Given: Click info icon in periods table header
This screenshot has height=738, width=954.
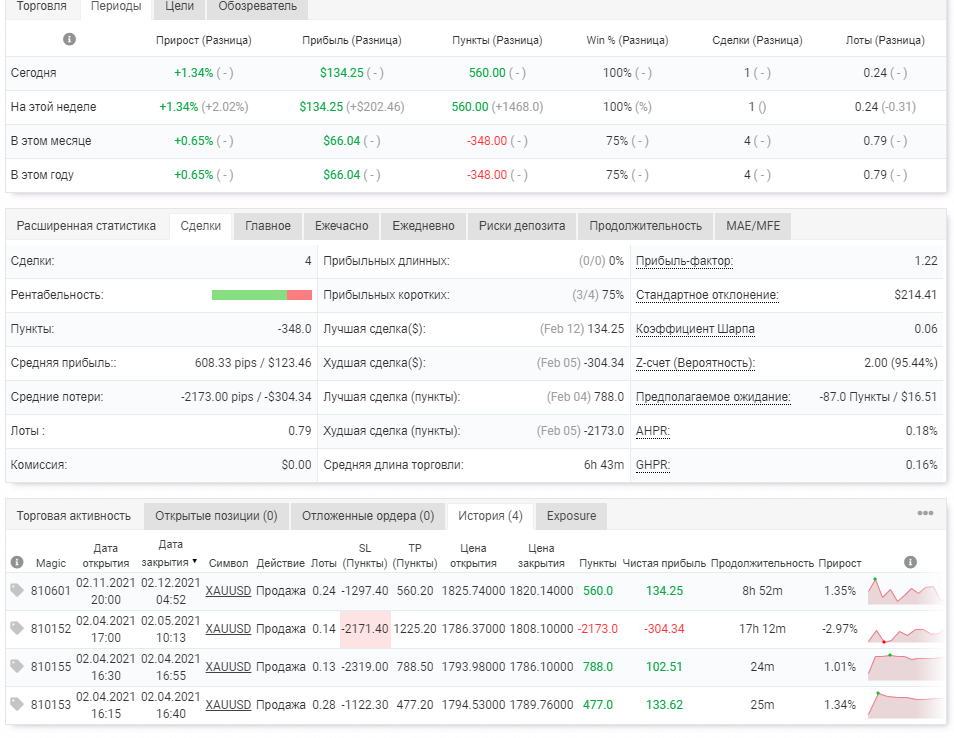Looking at the screenshot, I should pos(69,39).
